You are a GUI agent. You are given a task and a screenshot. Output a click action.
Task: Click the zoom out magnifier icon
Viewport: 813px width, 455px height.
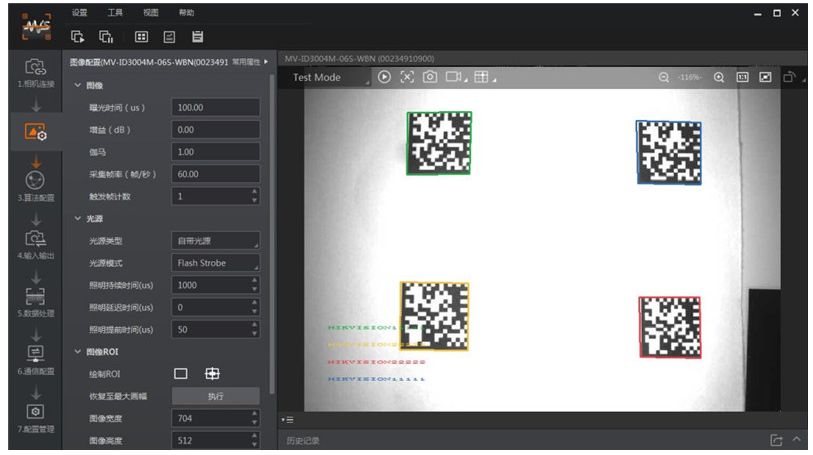(x=663, y=77)
